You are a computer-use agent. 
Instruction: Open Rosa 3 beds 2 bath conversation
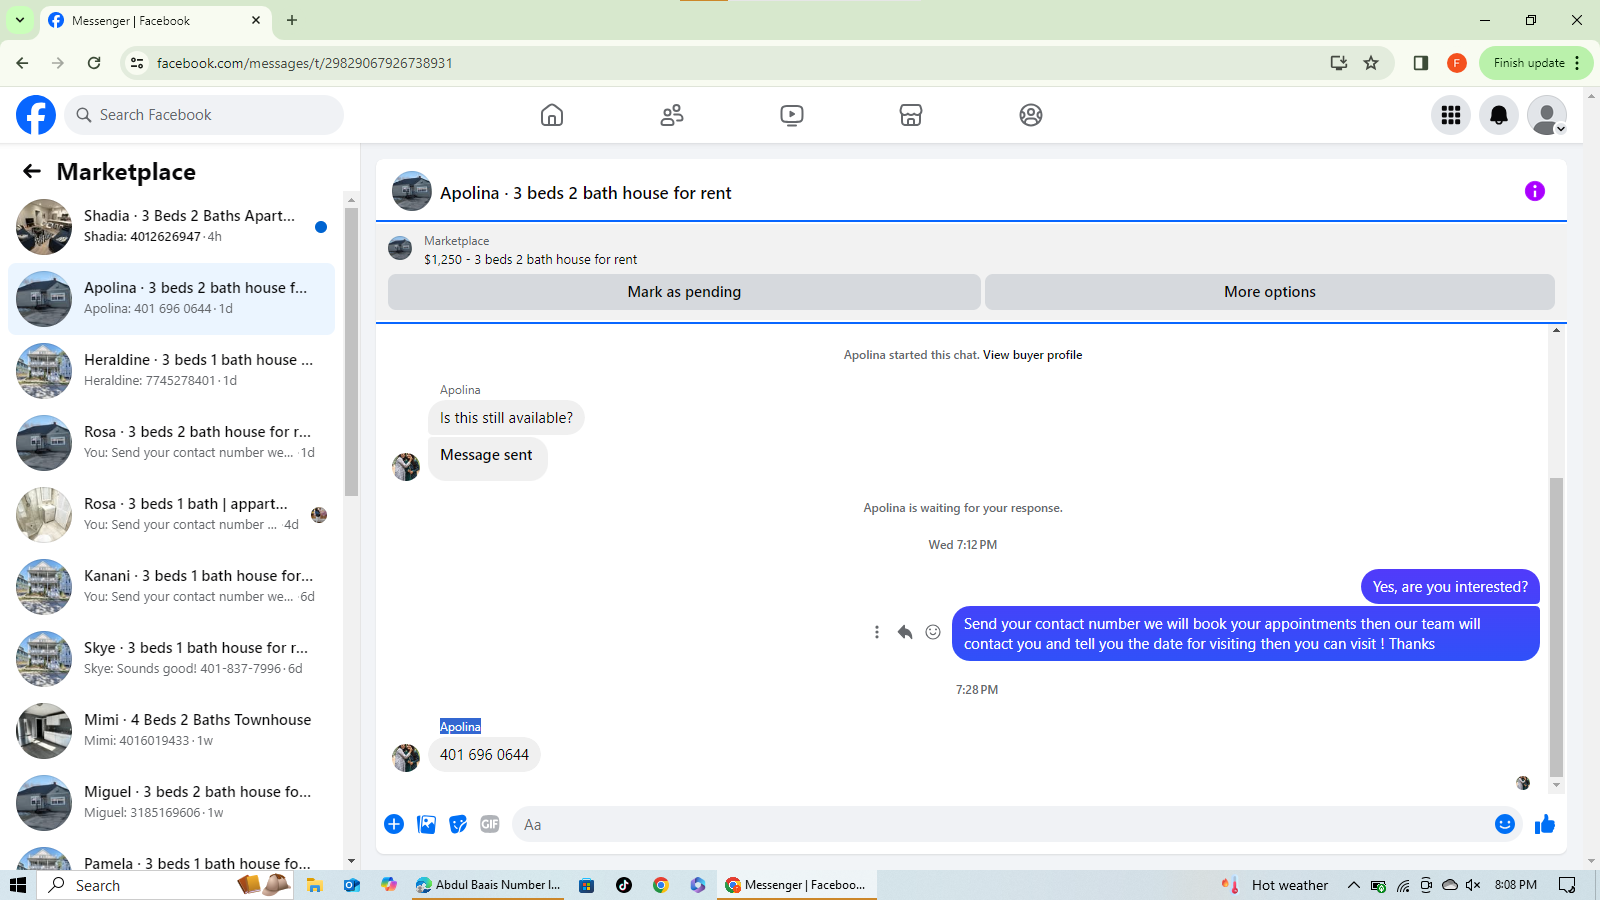click(x=171, y=443)
